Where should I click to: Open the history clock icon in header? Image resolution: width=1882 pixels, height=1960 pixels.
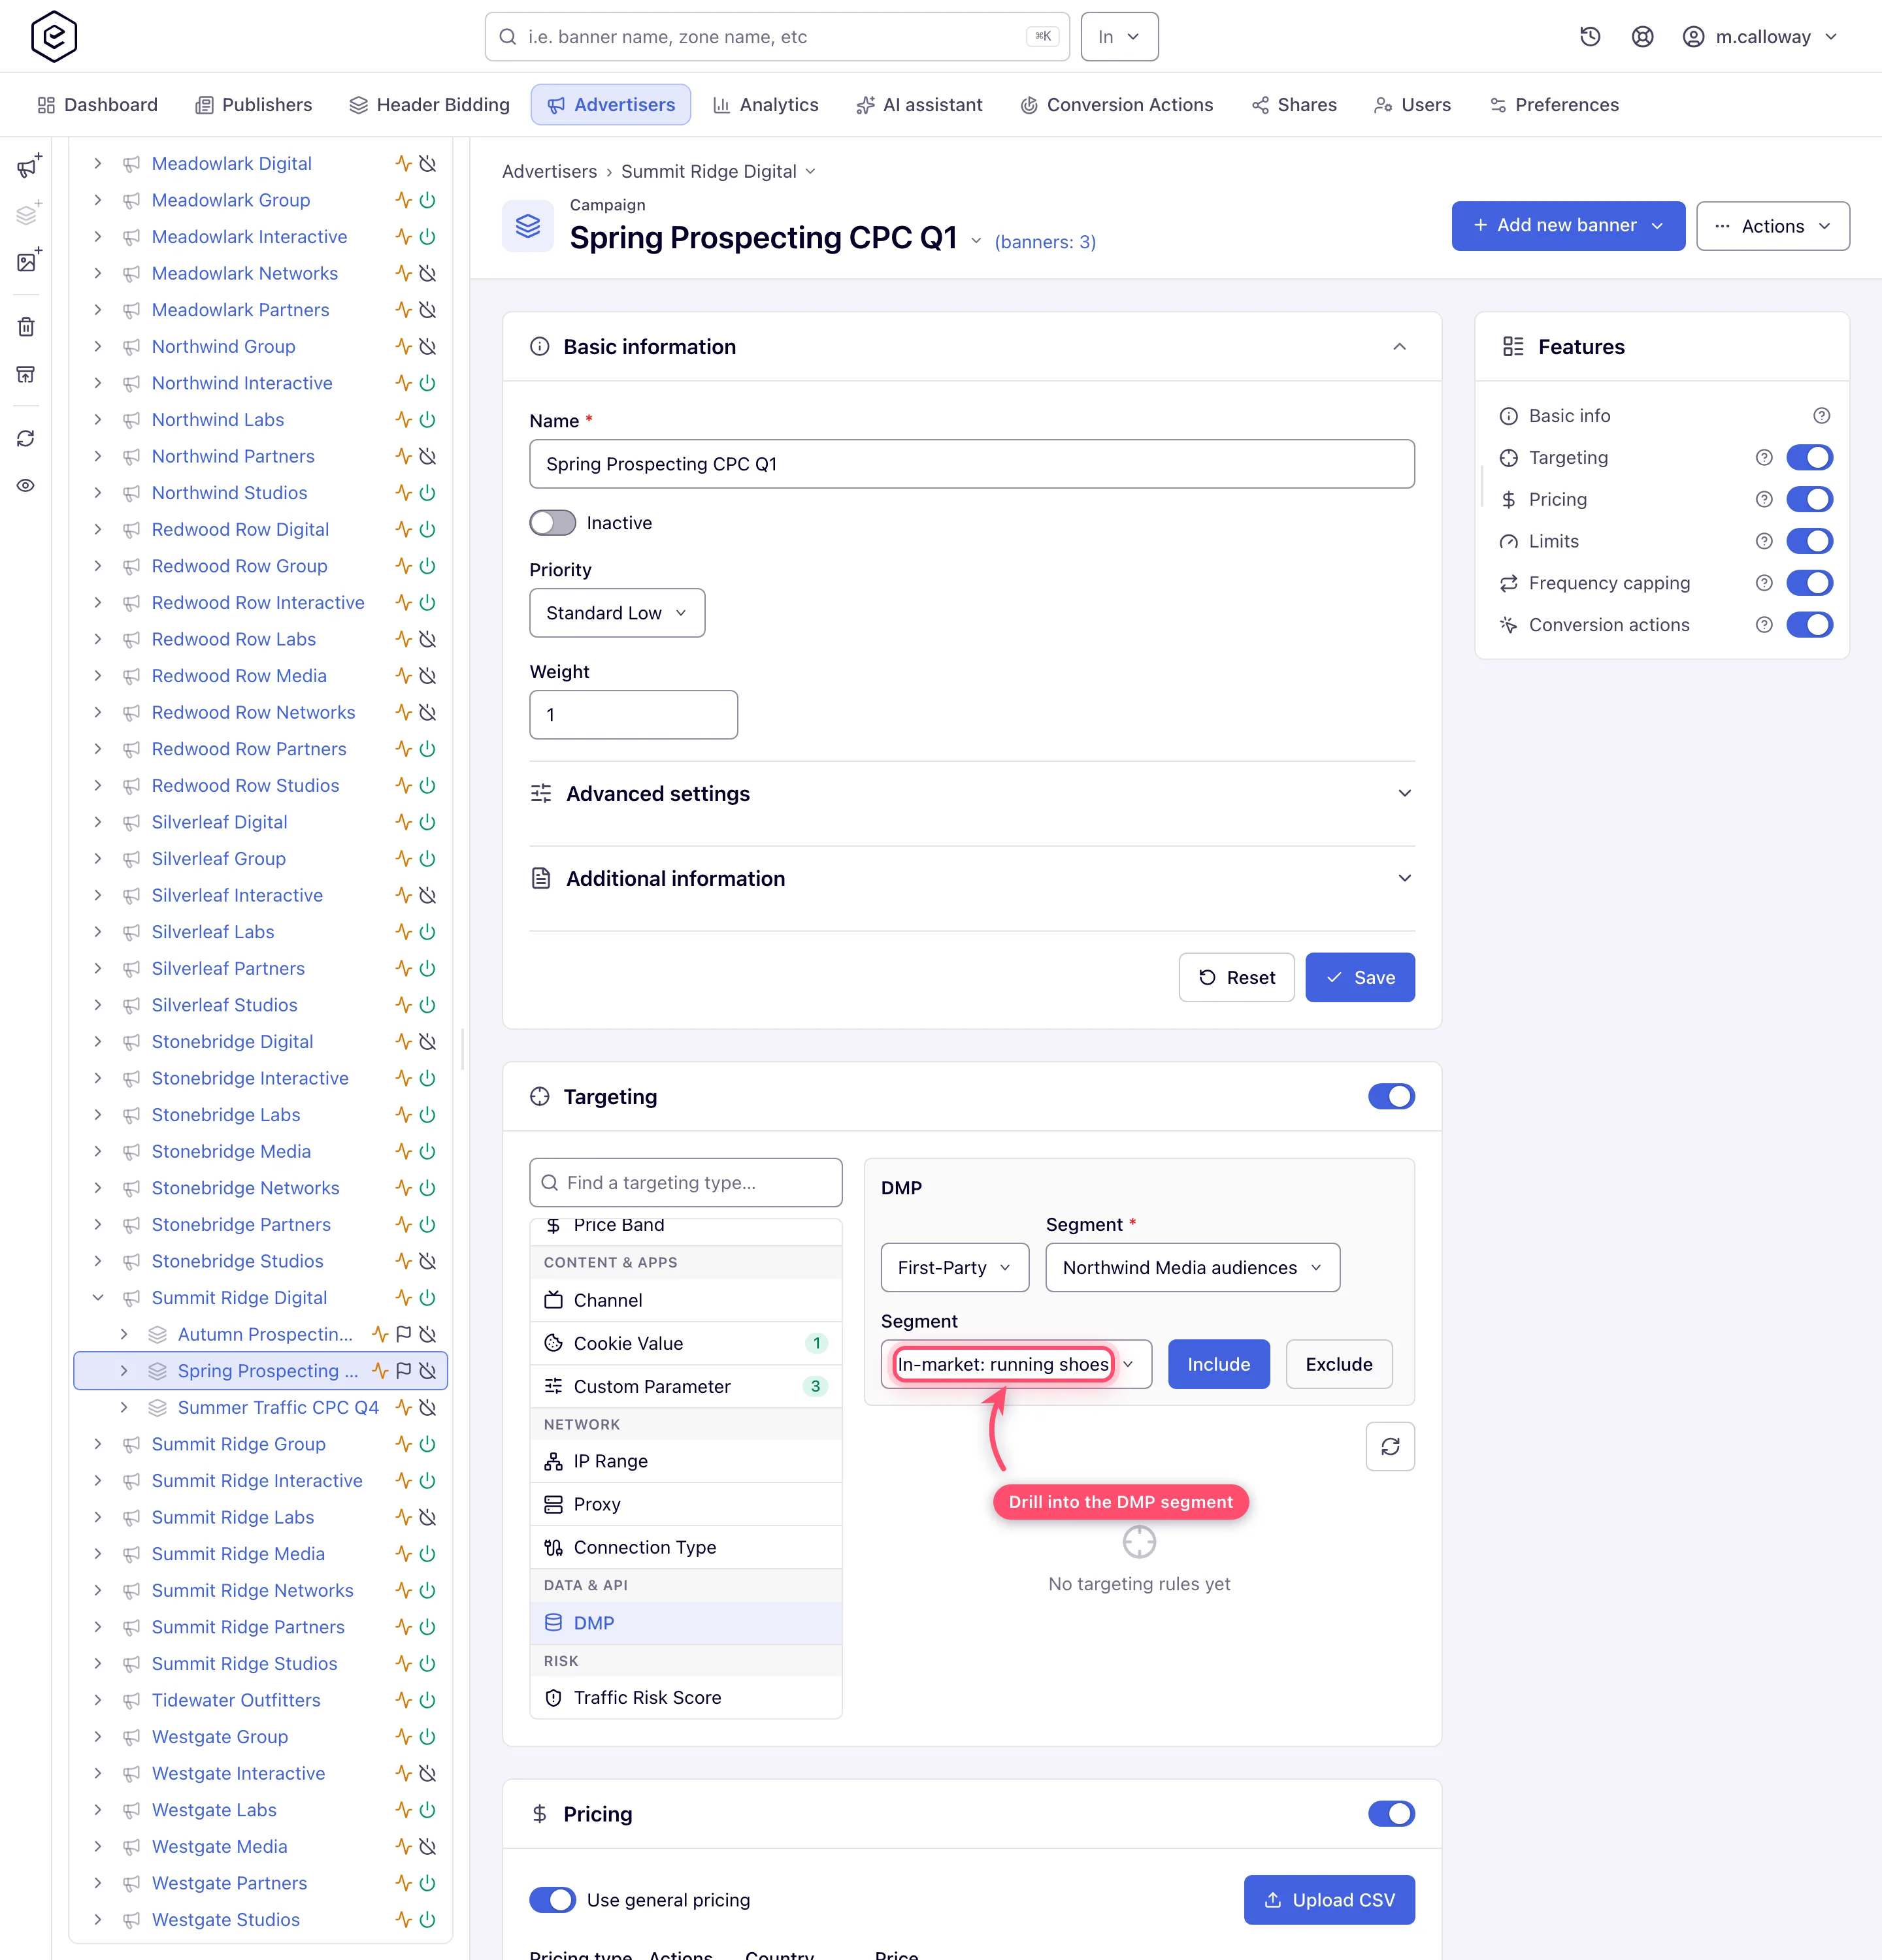1590,37
